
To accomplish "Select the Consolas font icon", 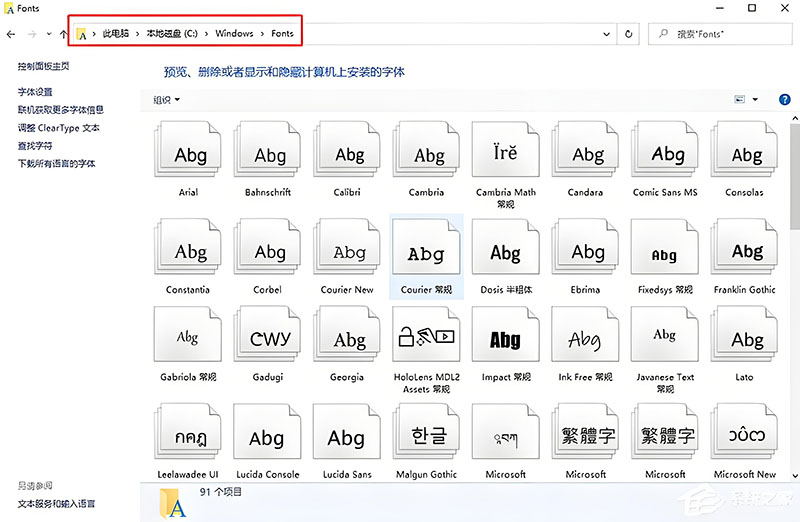I will click(x=744, y=149).
